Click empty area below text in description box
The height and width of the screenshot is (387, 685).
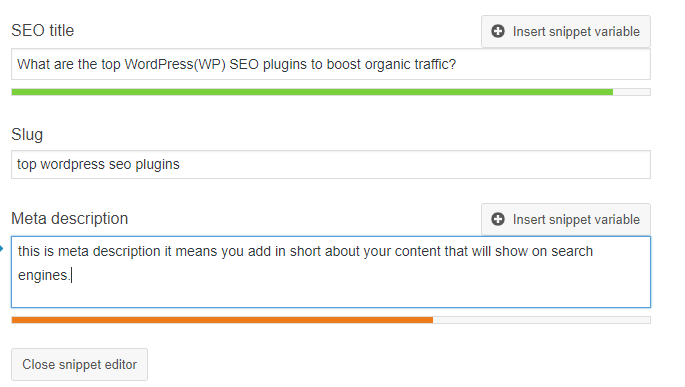tap(331, 296)
